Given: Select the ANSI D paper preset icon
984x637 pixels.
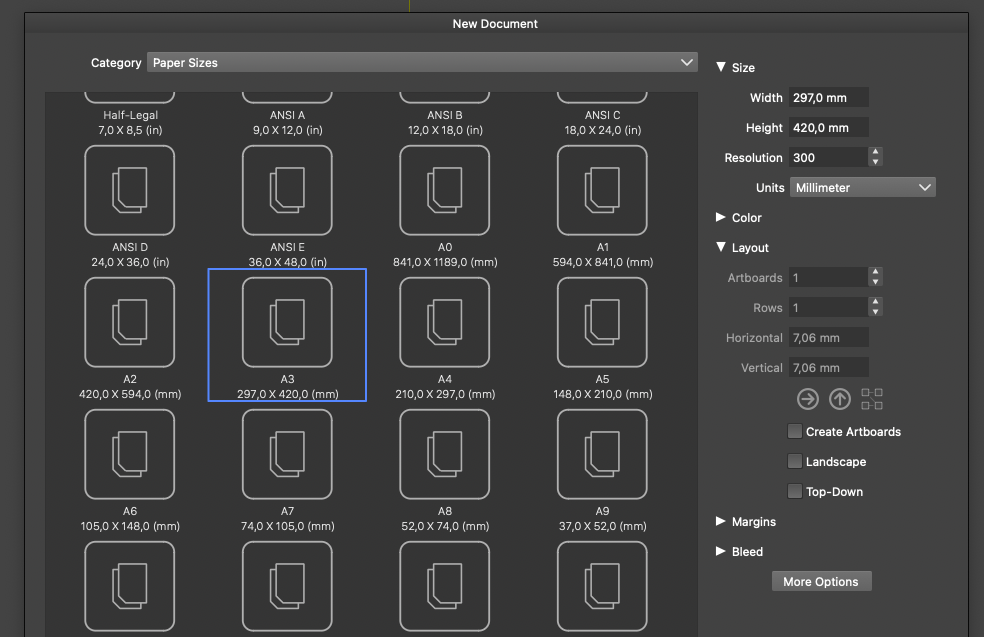Looking at the screenshot, I should pos(130,190).
